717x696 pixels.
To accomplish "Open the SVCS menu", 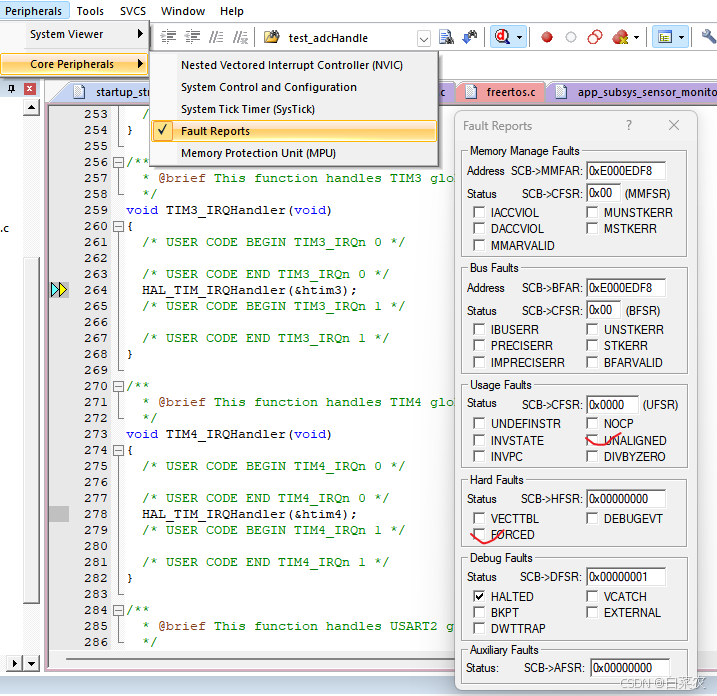I will (133, 11).
